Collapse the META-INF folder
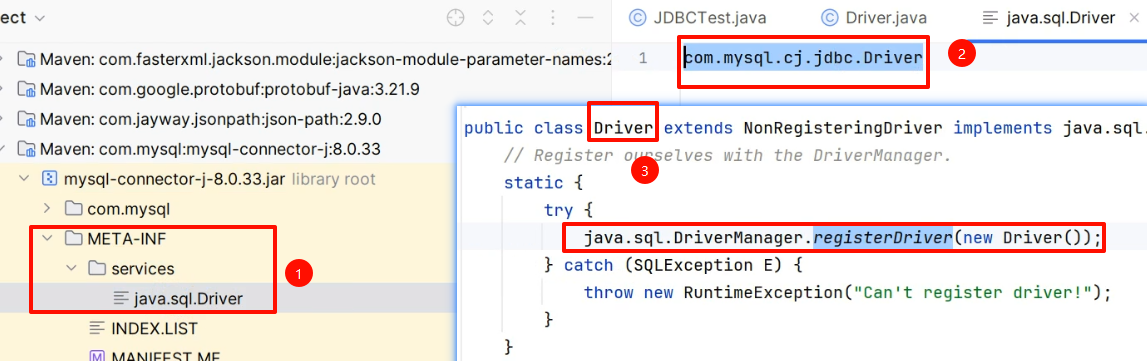This screenshot has height=361, width=1147. (48, 239)
